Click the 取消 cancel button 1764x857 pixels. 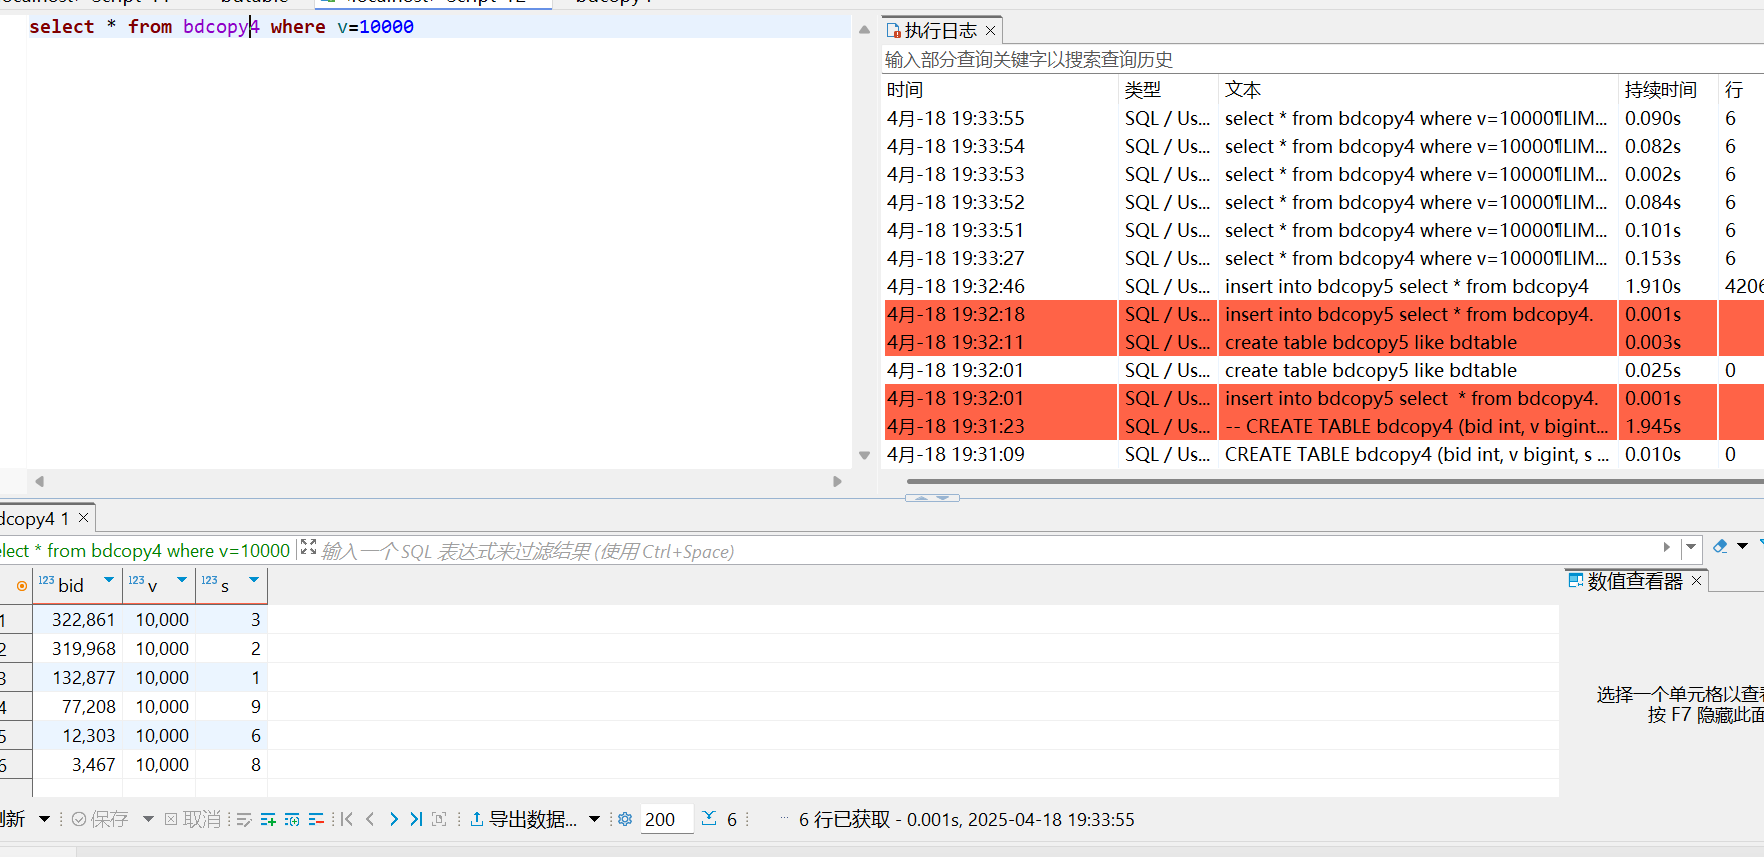192,819
